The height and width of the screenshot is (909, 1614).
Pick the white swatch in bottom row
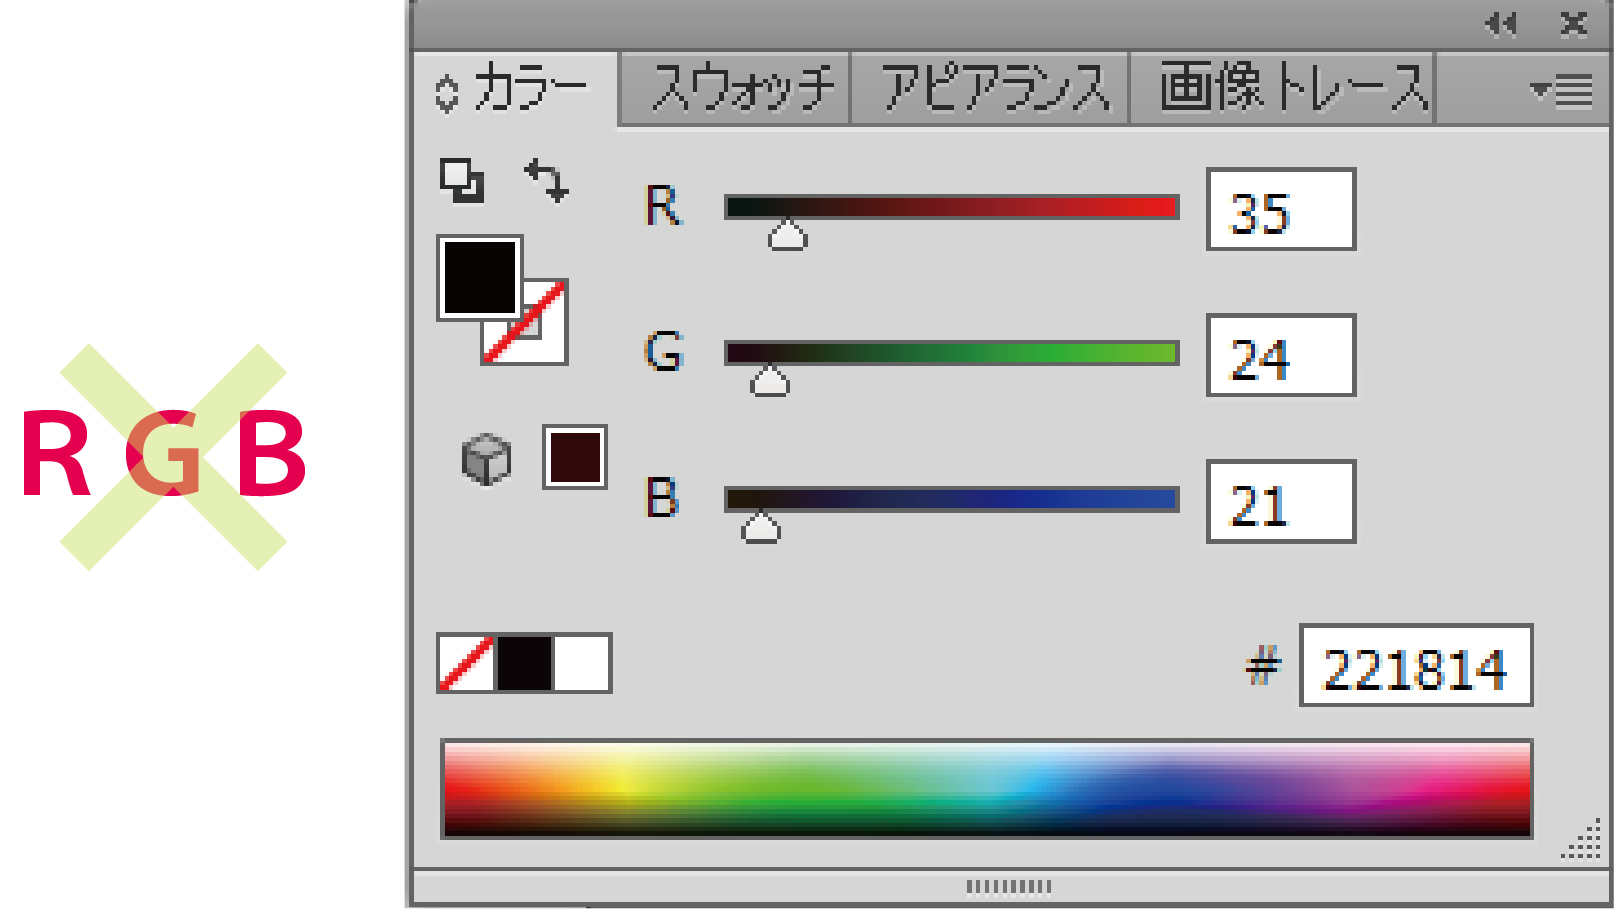581,663
